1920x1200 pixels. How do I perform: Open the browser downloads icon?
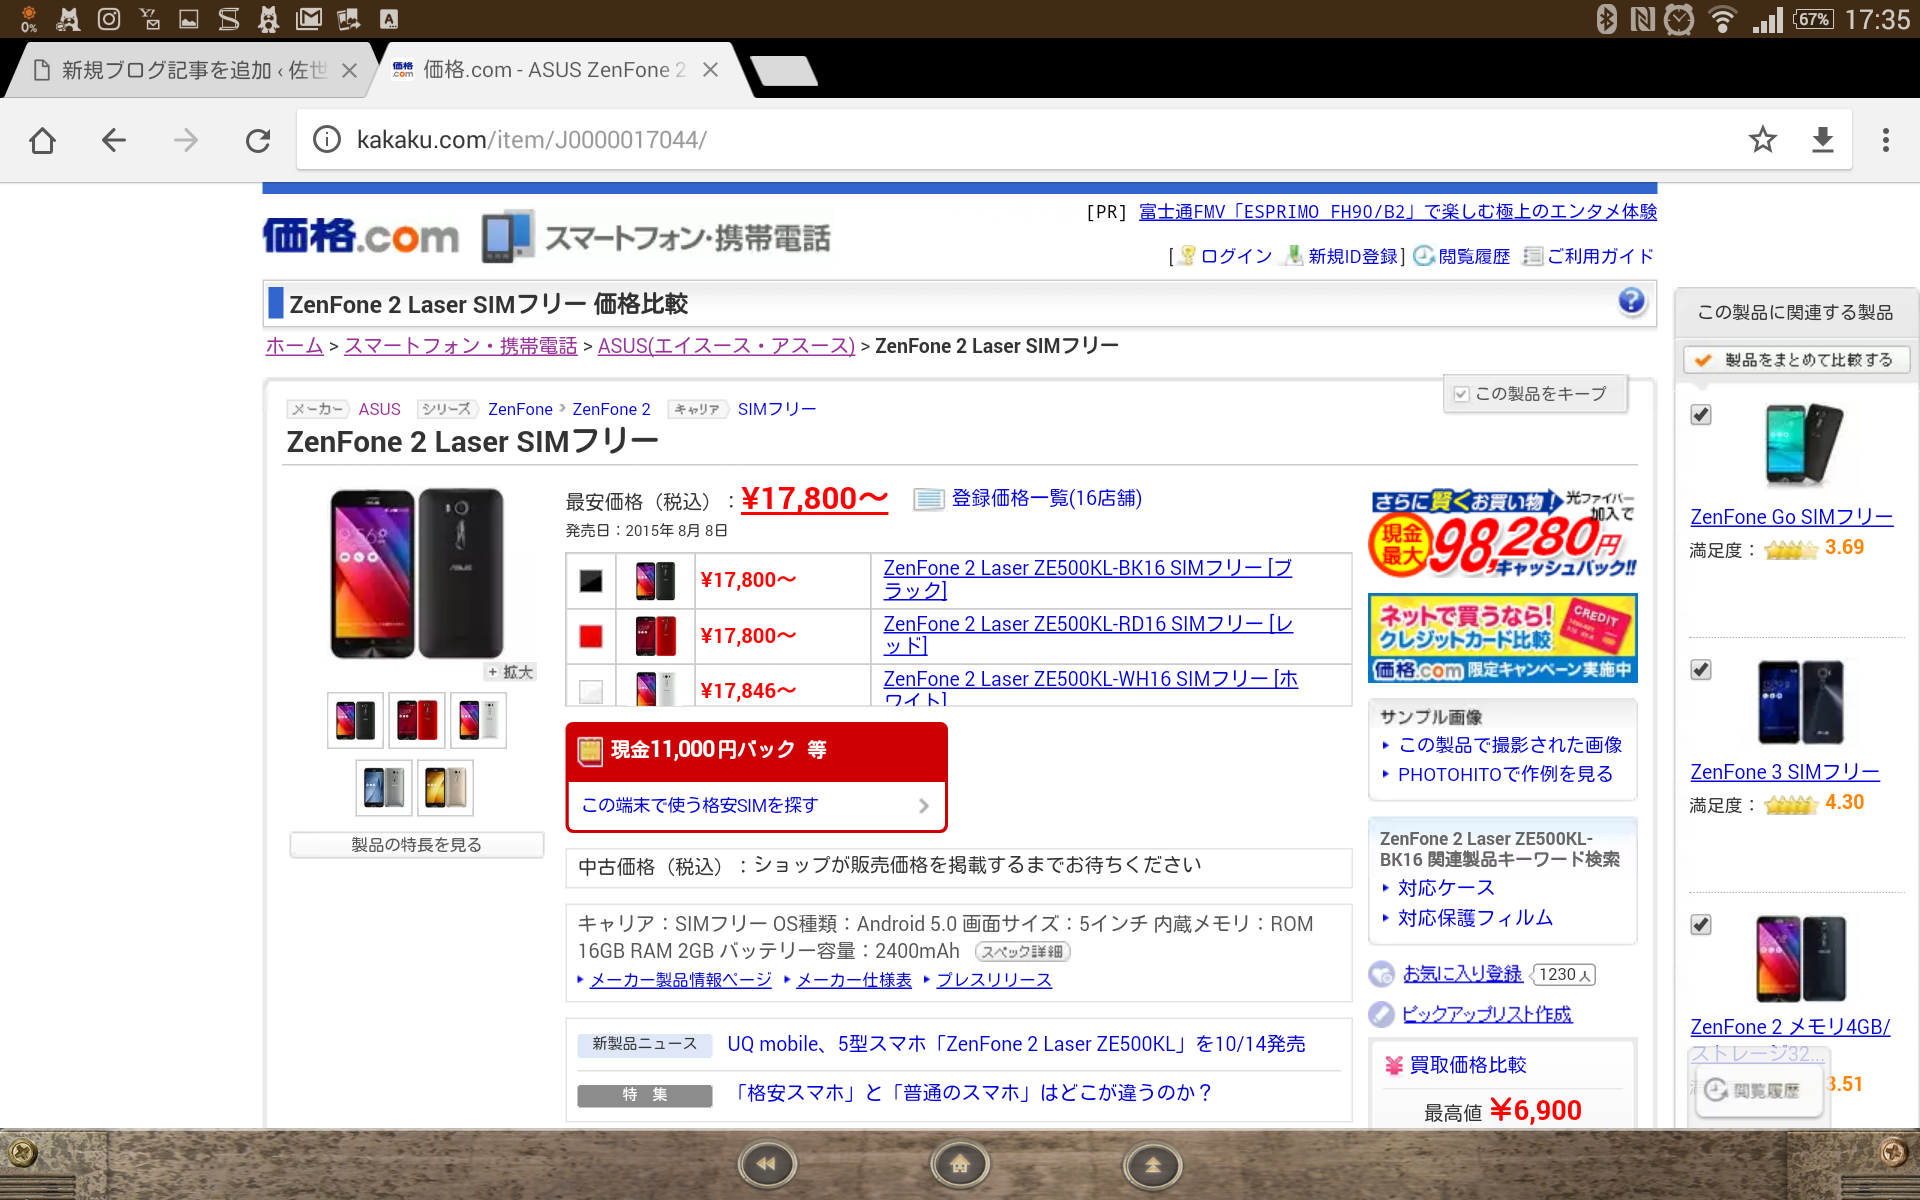(x=1822, y=140)
